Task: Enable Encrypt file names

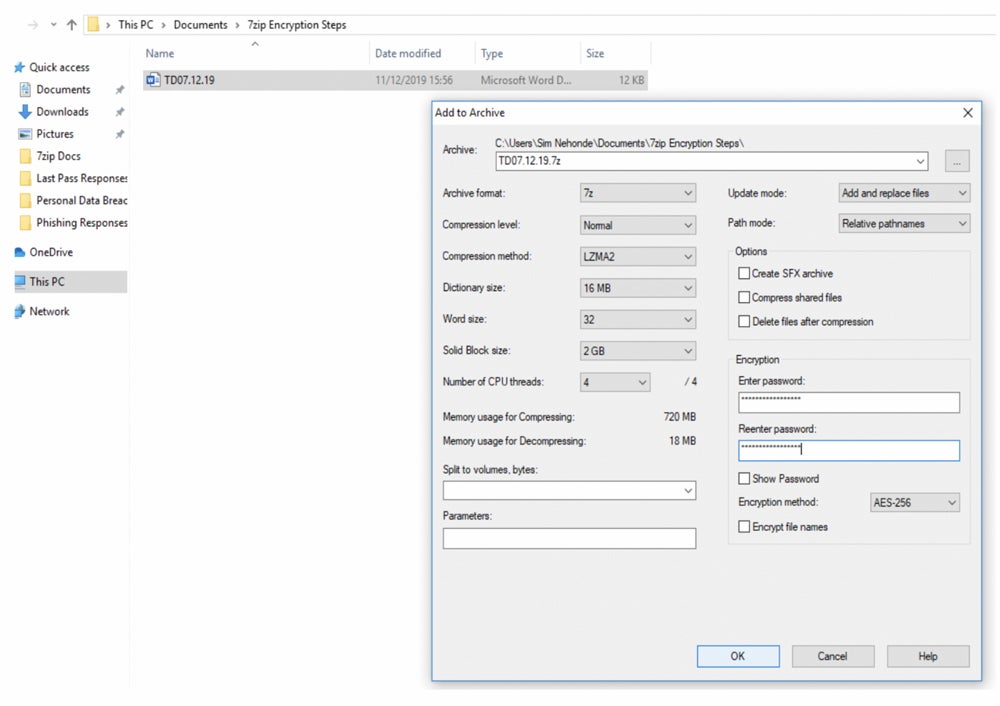Action: tap(744, 527)
